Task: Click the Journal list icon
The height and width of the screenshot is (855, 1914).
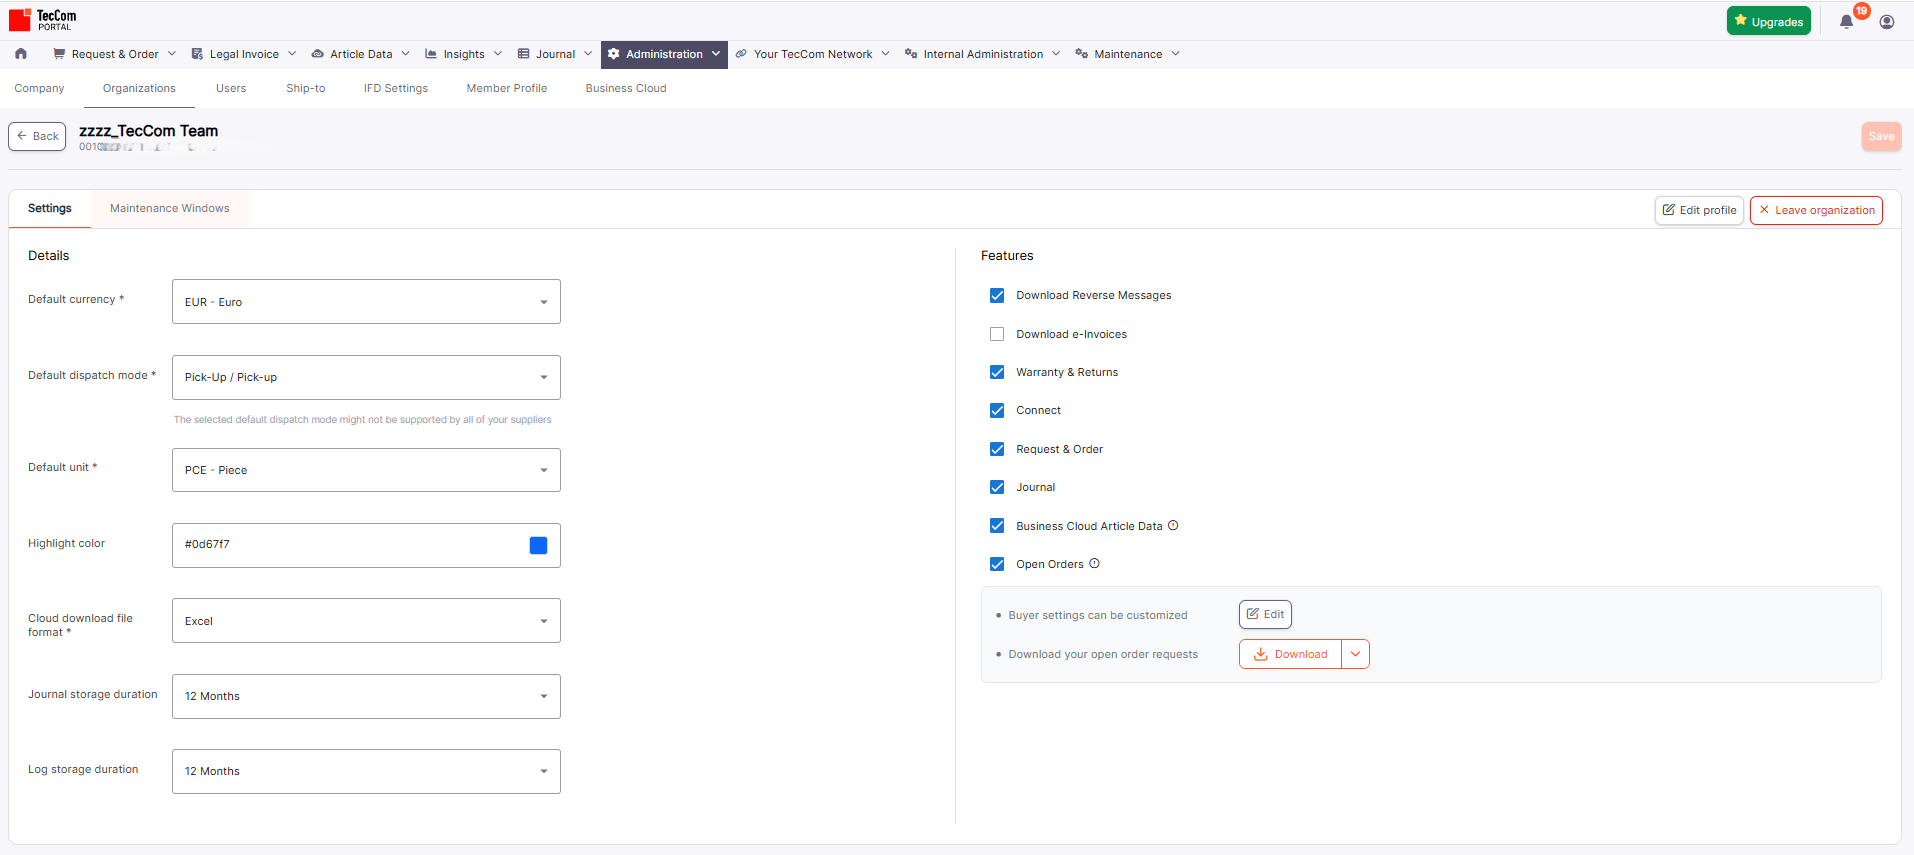Action: click(x=523, y=54)
